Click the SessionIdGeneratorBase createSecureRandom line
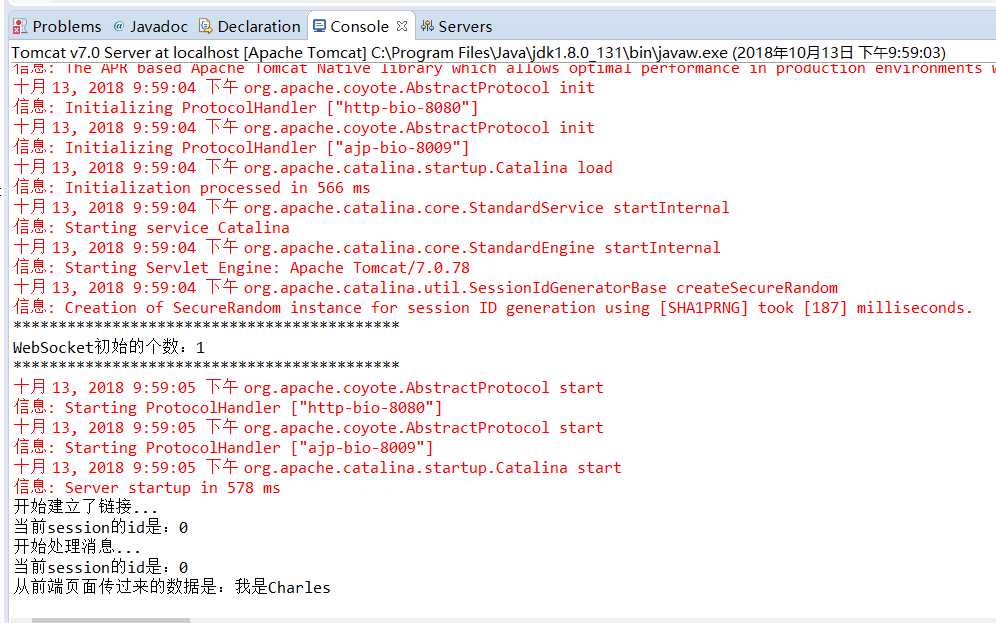This screenshot has width=996, height=623. (x=426, y=288)
